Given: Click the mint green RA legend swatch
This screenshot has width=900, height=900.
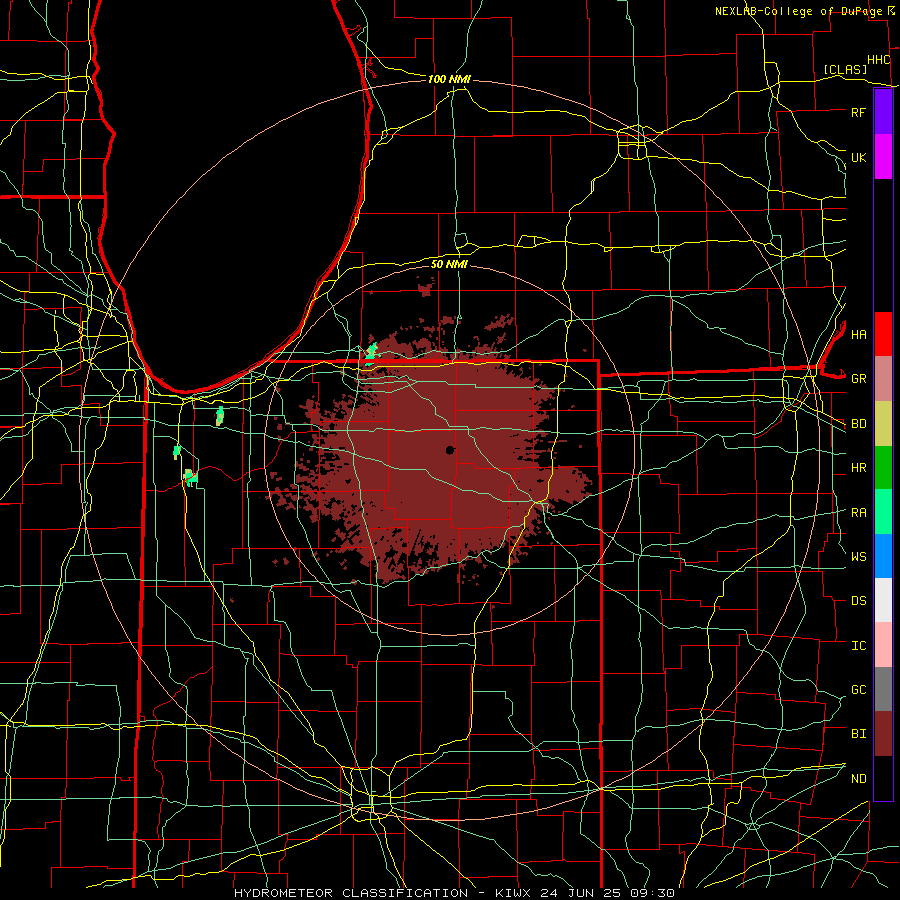Looking at the screenshot, I should (883, 512).
